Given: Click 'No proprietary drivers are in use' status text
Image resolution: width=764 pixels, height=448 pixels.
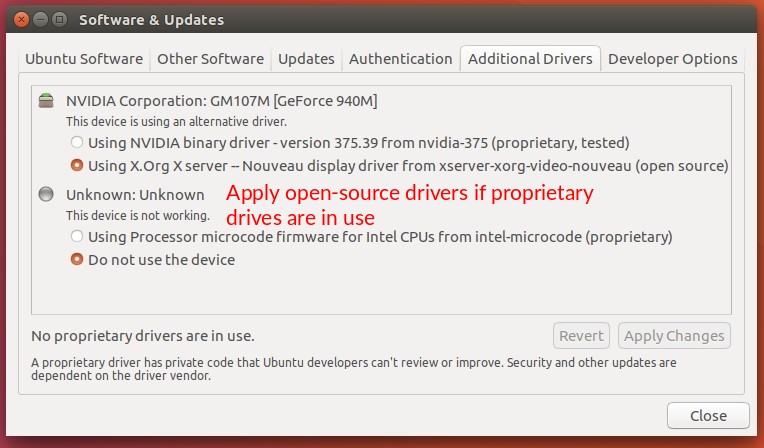Looking at the screenshot, I should [143, 336].
